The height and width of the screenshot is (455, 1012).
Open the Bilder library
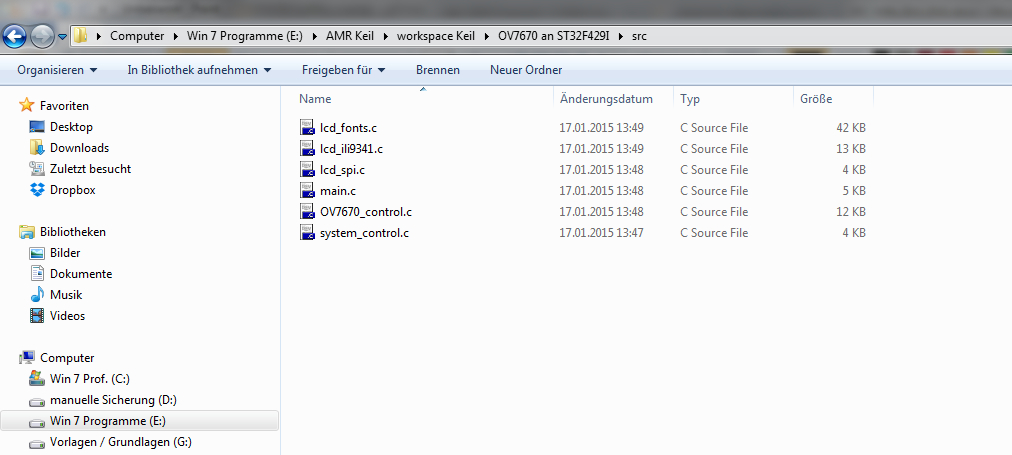(65, 253)
